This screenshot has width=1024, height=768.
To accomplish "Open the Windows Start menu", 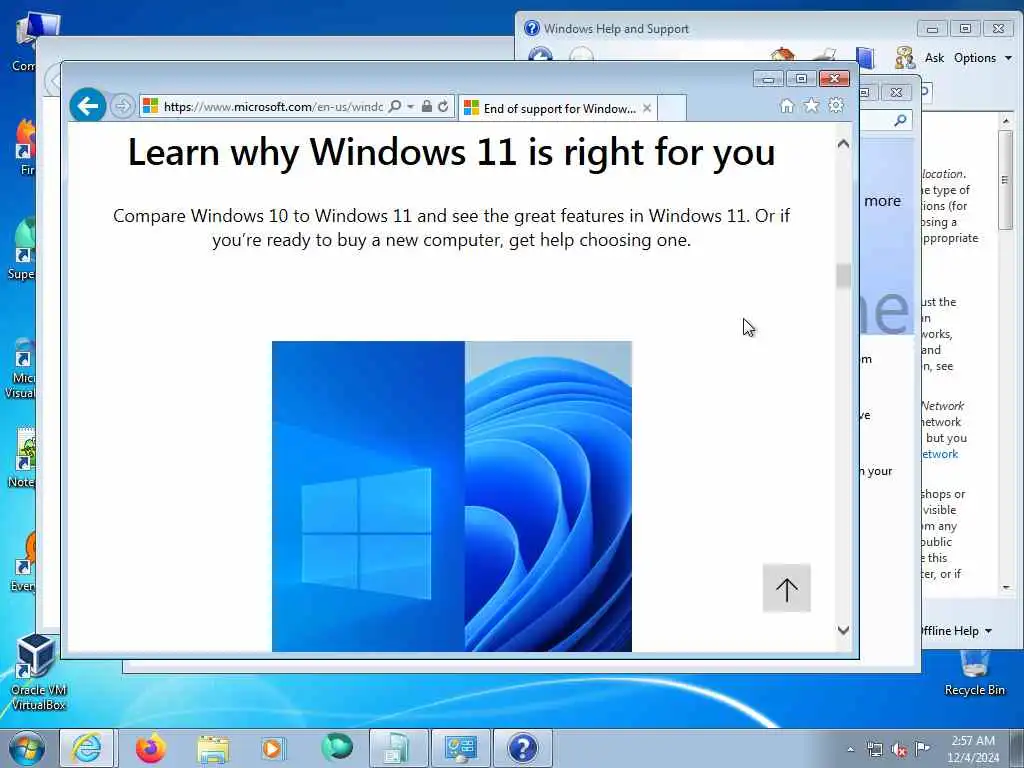I will click(26, 748).
